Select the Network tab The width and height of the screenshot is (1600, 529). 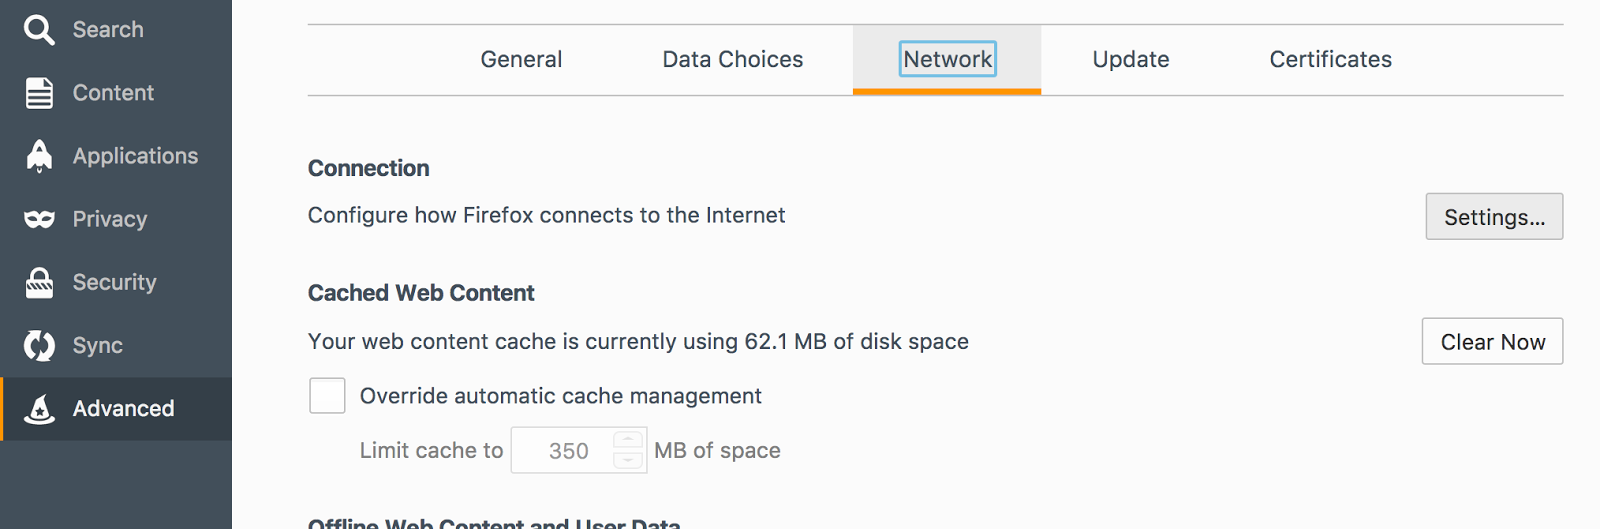click(x=947, y=60)
